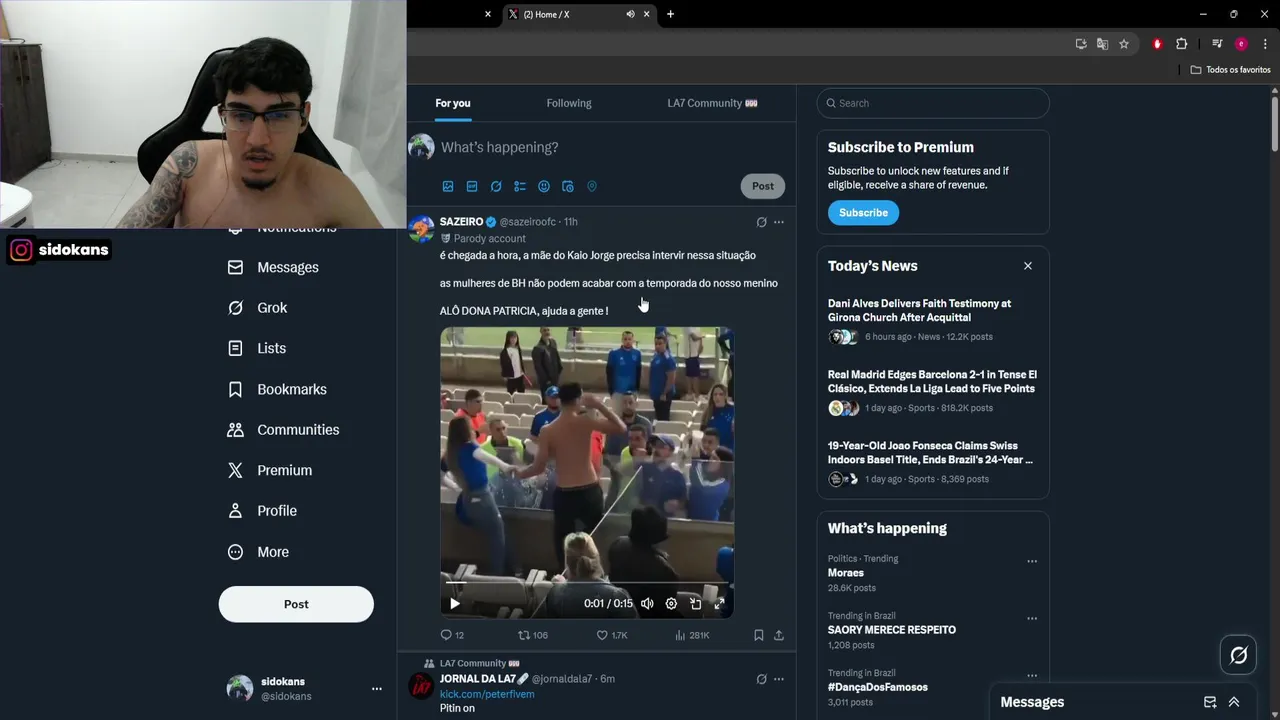Image resolution: width=1280 pixels, height=720 pixels.
Task: Open more options on JORNAL DA LA7 post
Action: [779, 679]
